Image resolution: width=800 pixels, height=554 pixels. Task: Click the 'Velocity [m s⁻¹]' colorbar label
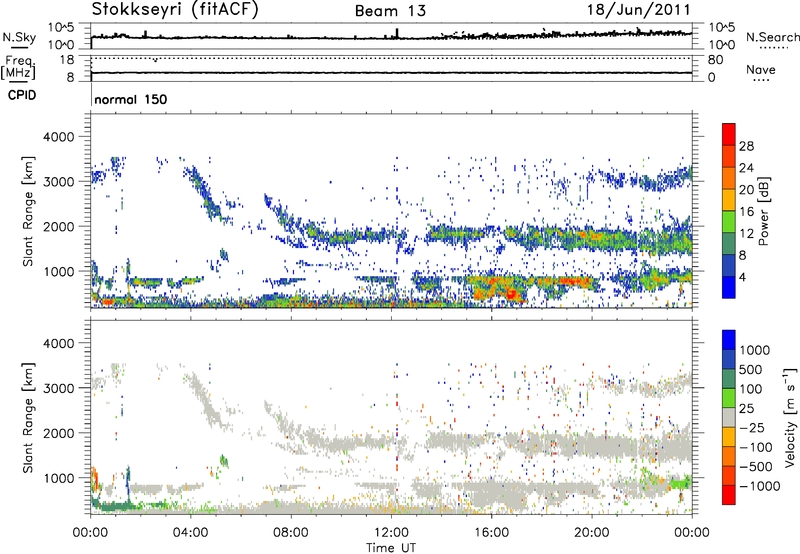pyautogui.click(x=790, y=416)
